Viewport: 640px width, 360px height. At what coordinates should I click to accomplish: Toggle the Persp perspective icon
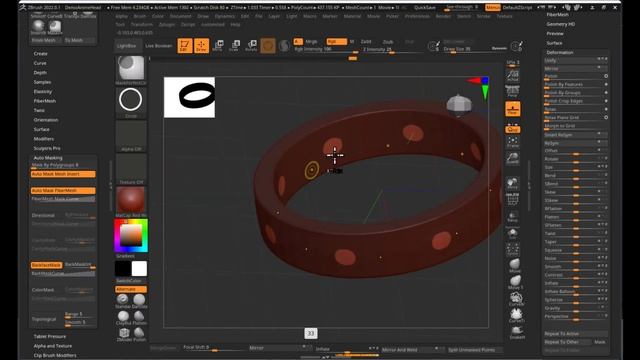[513, 91]
